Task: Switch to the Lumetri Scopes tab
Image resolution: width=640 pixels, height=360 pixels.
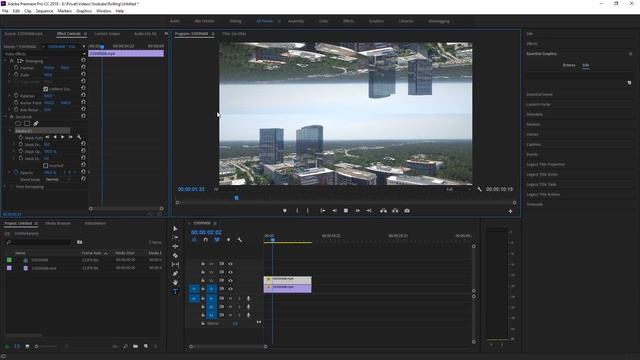Action: point(107,33)
